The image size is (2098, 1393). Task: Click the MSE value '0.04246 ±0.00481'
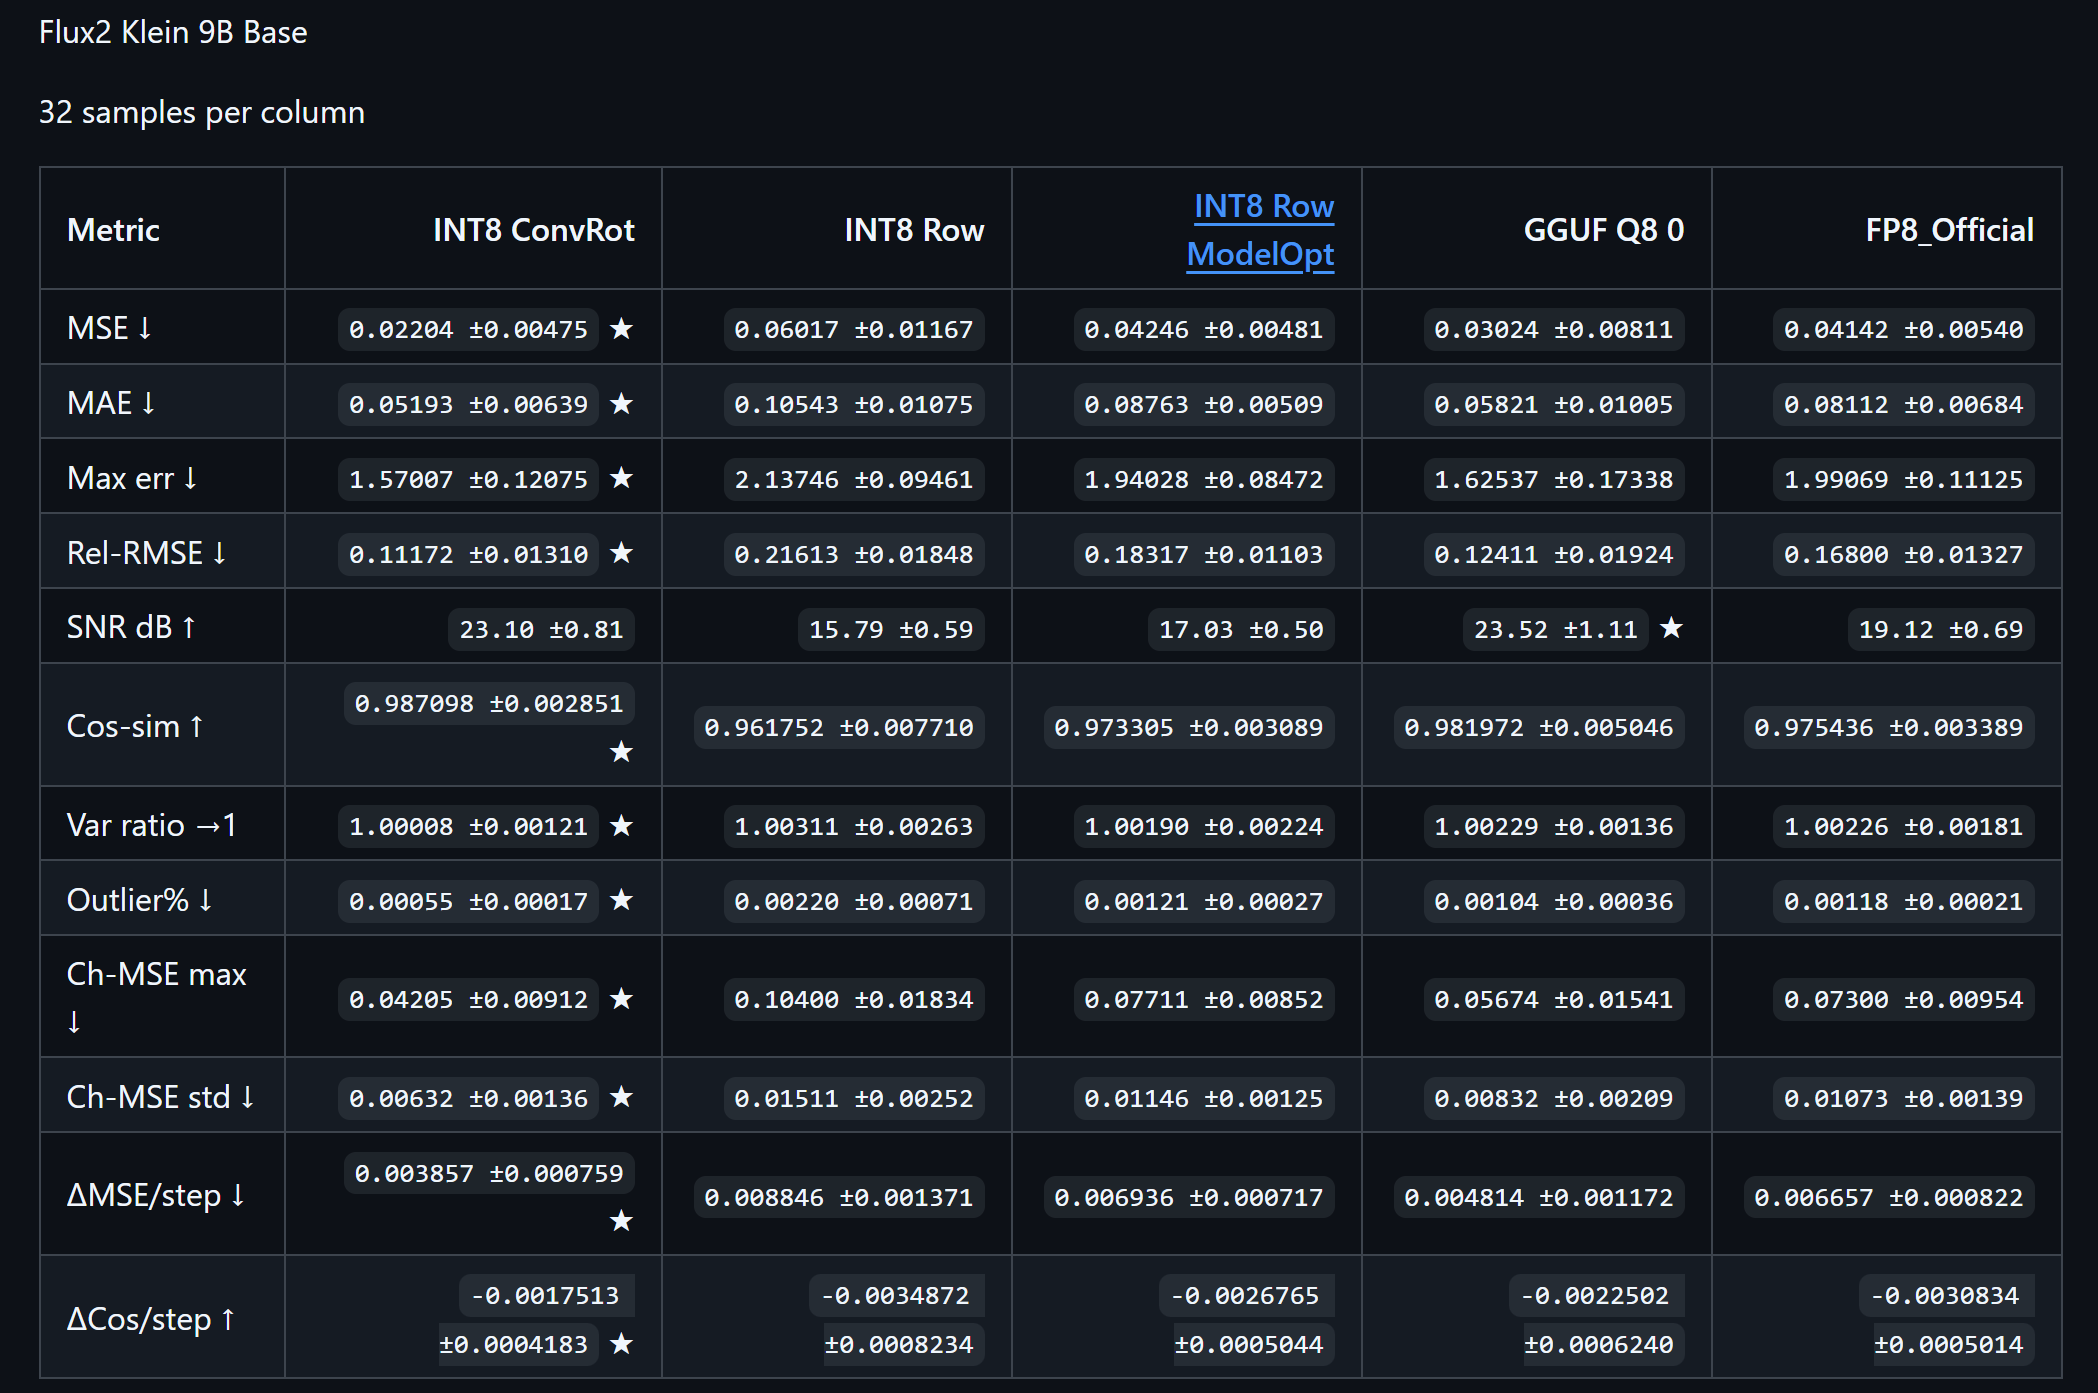pos(1203,329)
